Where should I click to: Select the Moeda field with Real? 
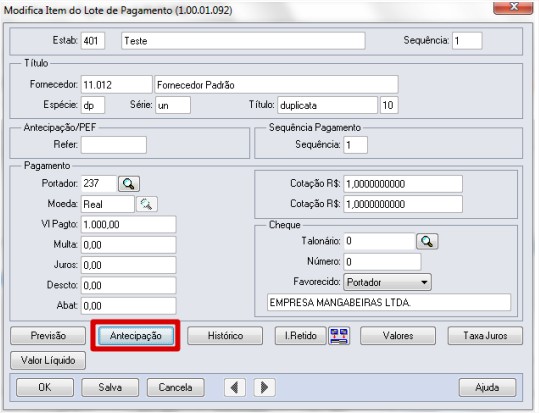click(x=108, y=204)
